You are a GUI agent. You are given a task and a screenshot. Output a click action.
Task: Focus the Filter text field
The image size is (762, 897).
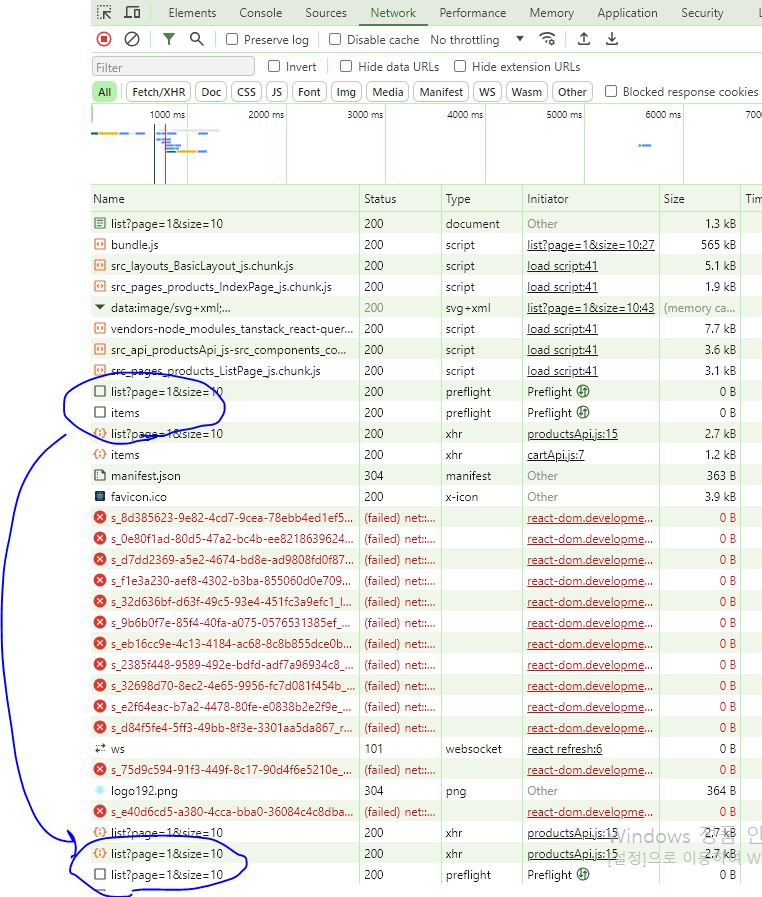[x=173, y=67]
